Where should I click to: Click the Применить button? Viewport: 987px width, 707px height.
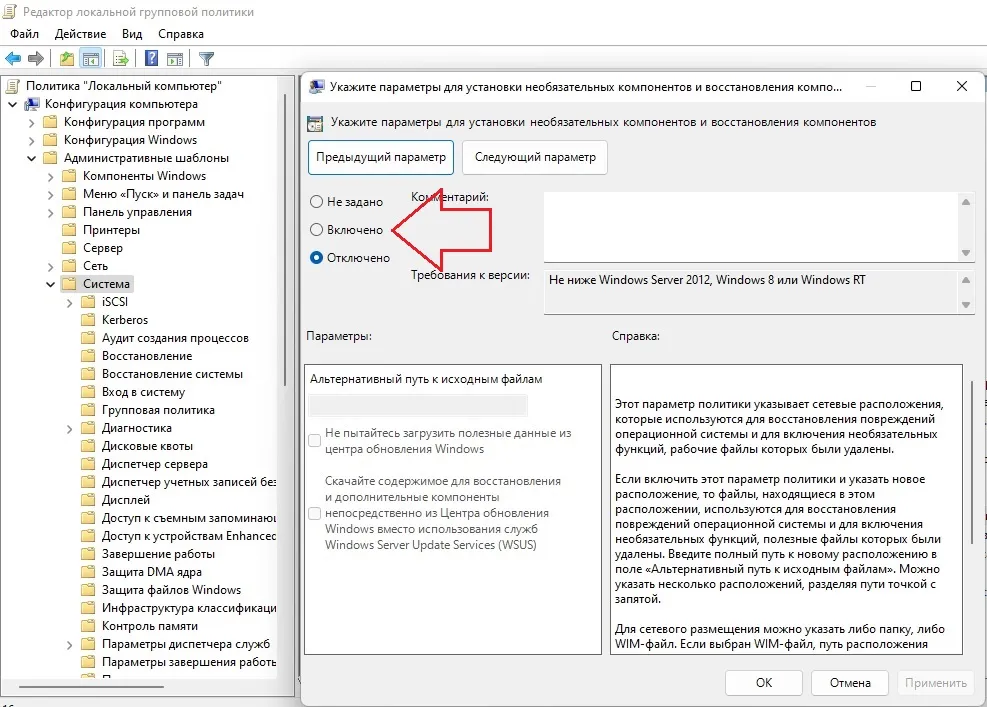coord(935,682)
